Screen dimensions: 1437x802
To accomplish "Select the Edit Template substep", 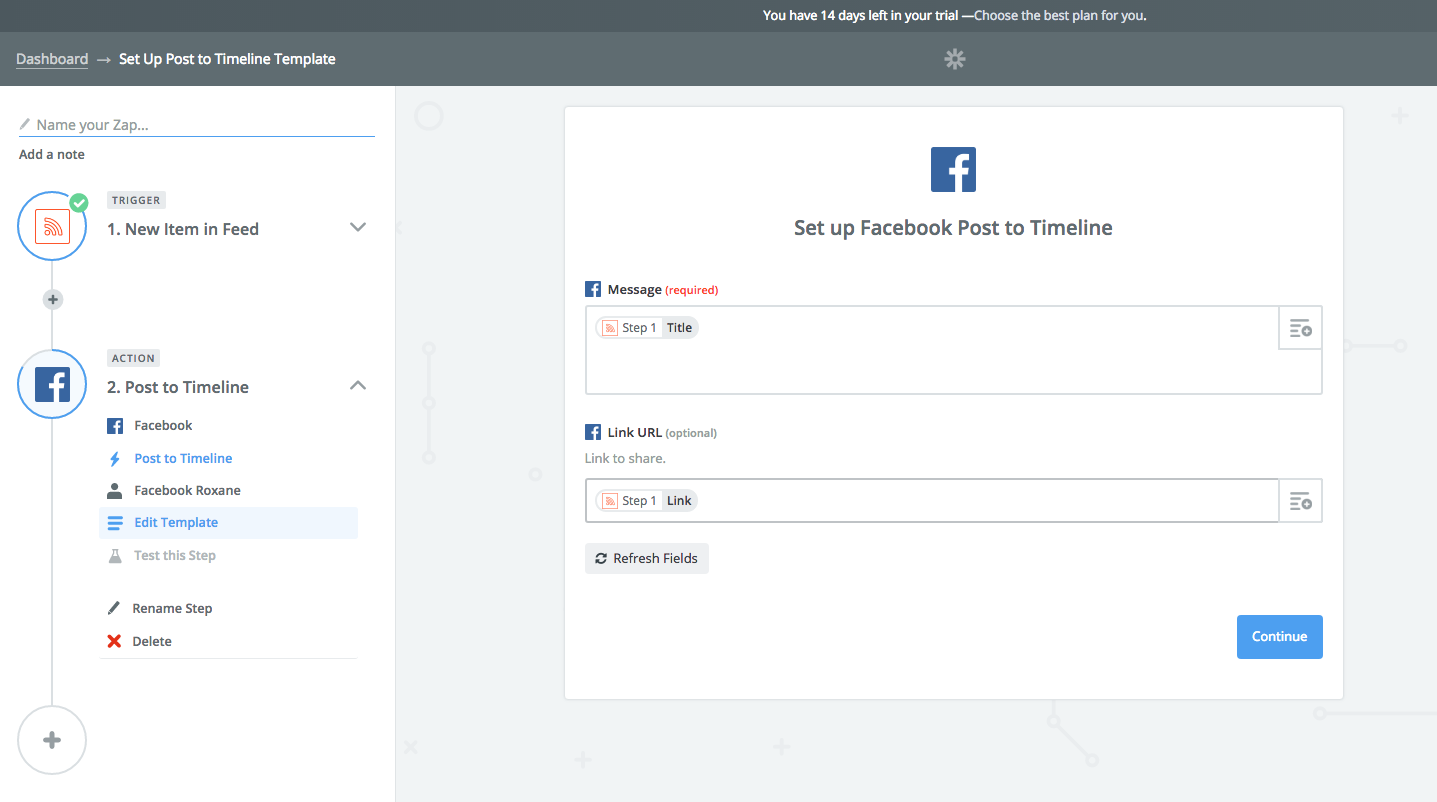I will point(228,523).
